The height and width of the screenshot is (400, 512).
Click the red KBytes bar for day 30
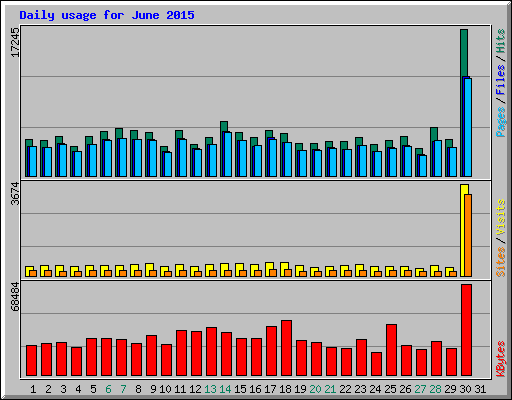466,330
